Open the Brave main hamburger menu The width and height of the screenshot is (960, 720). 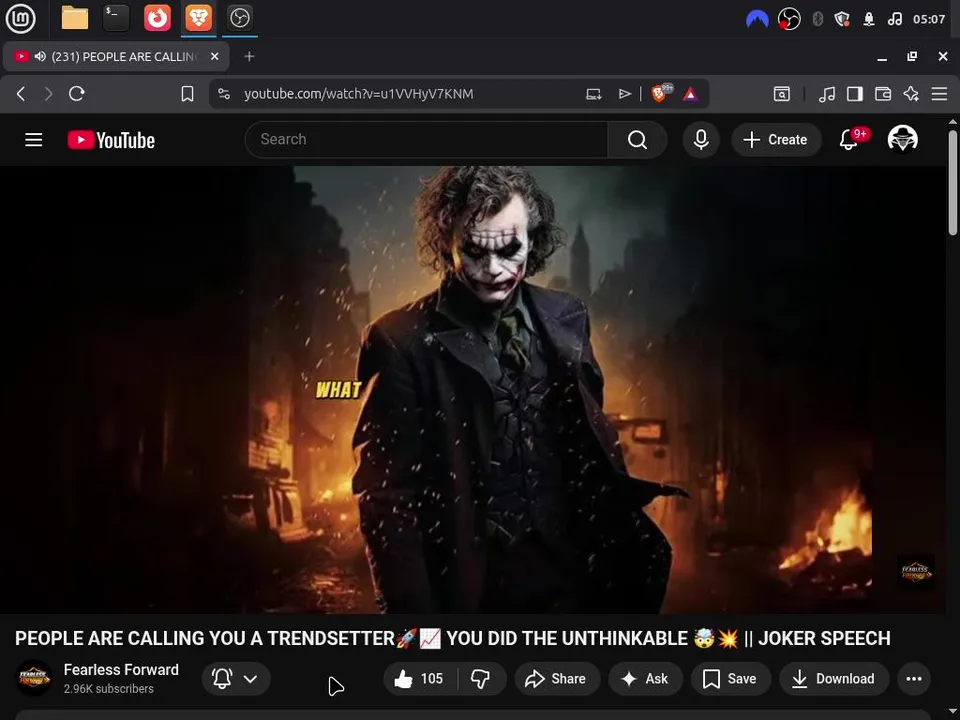pyautogui.click(x=939, y=94)
